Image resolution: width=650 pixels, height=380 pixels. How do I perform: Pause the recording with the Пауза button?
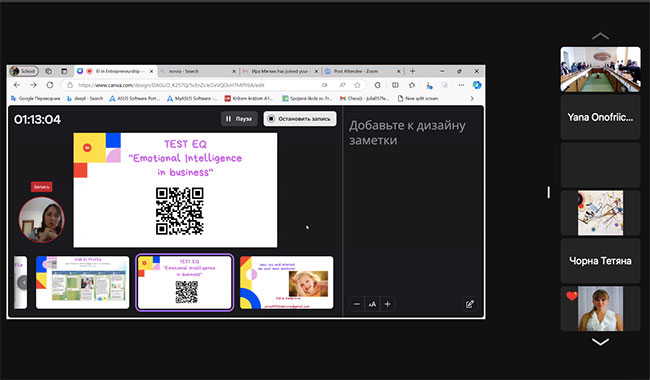(239, 119)
